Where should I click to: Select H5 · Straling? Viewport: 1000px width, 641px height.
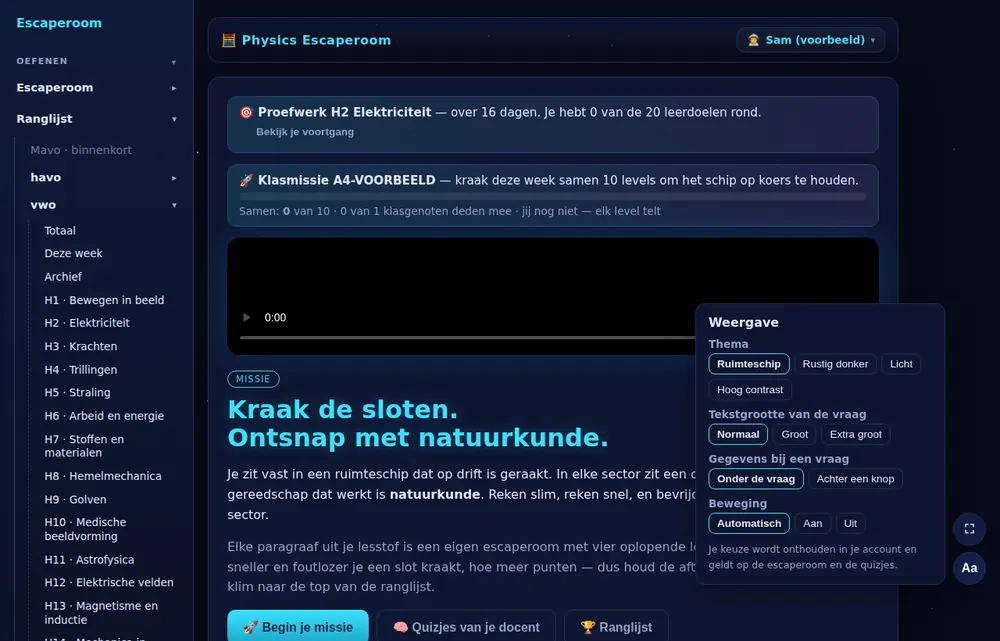tap(77, 393)
